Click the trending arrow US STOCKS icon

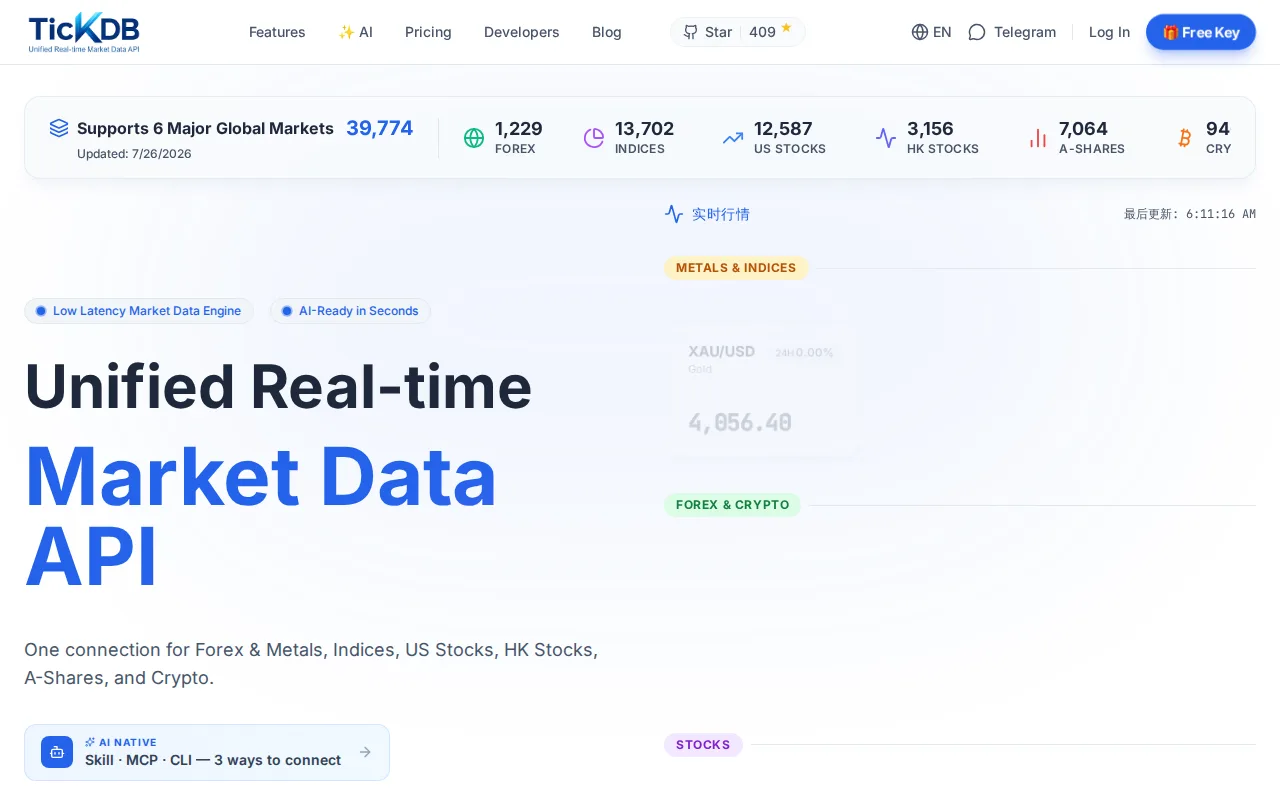pos(733,138)
